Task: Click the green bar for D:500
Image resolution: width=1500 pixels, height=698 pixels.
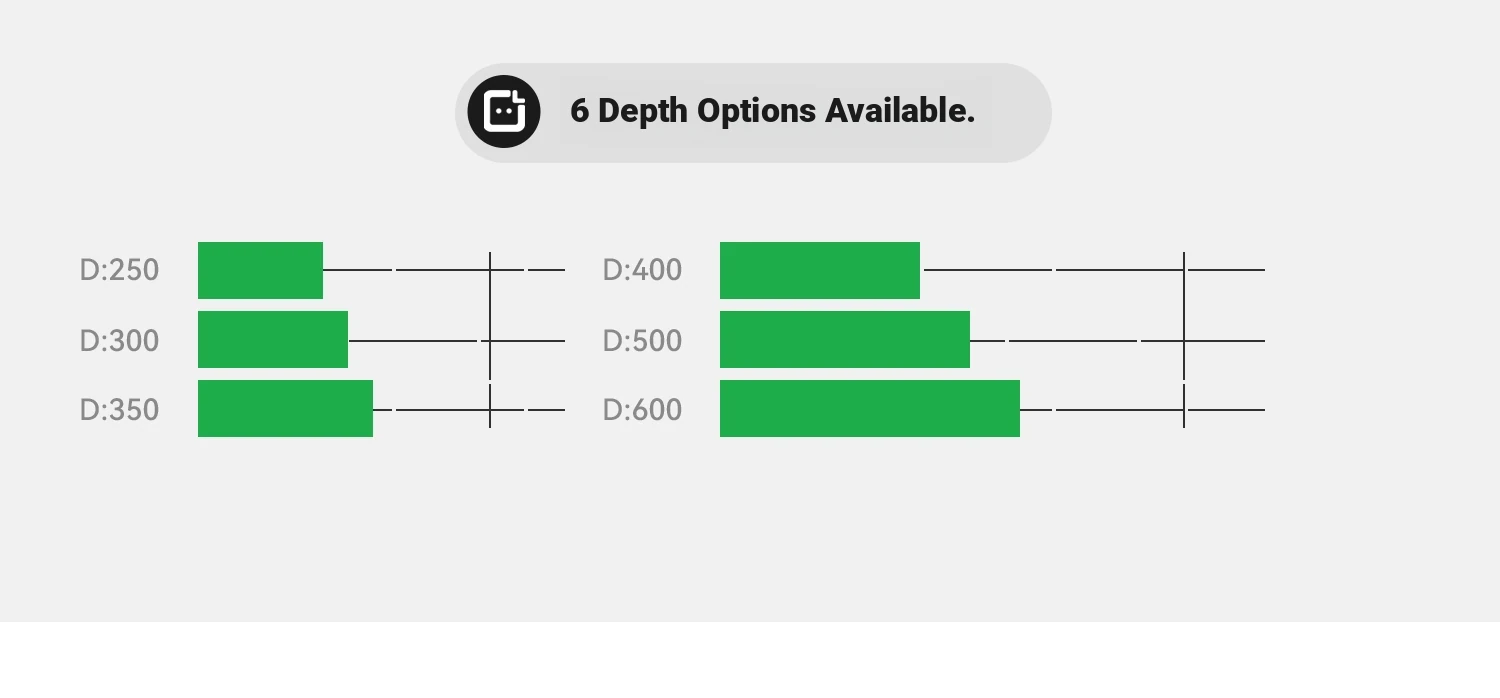Action: click(845, 339)
